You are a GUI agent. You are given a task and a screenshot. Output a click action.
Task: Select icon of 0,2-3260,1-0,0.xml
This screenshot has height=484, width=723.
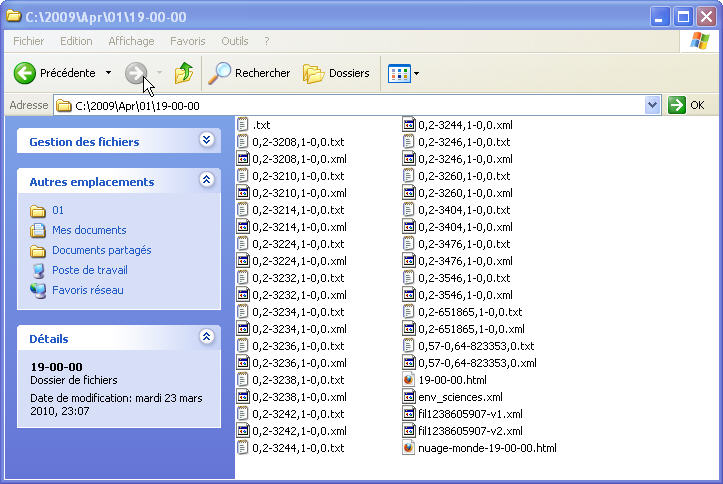click(409, 193)
